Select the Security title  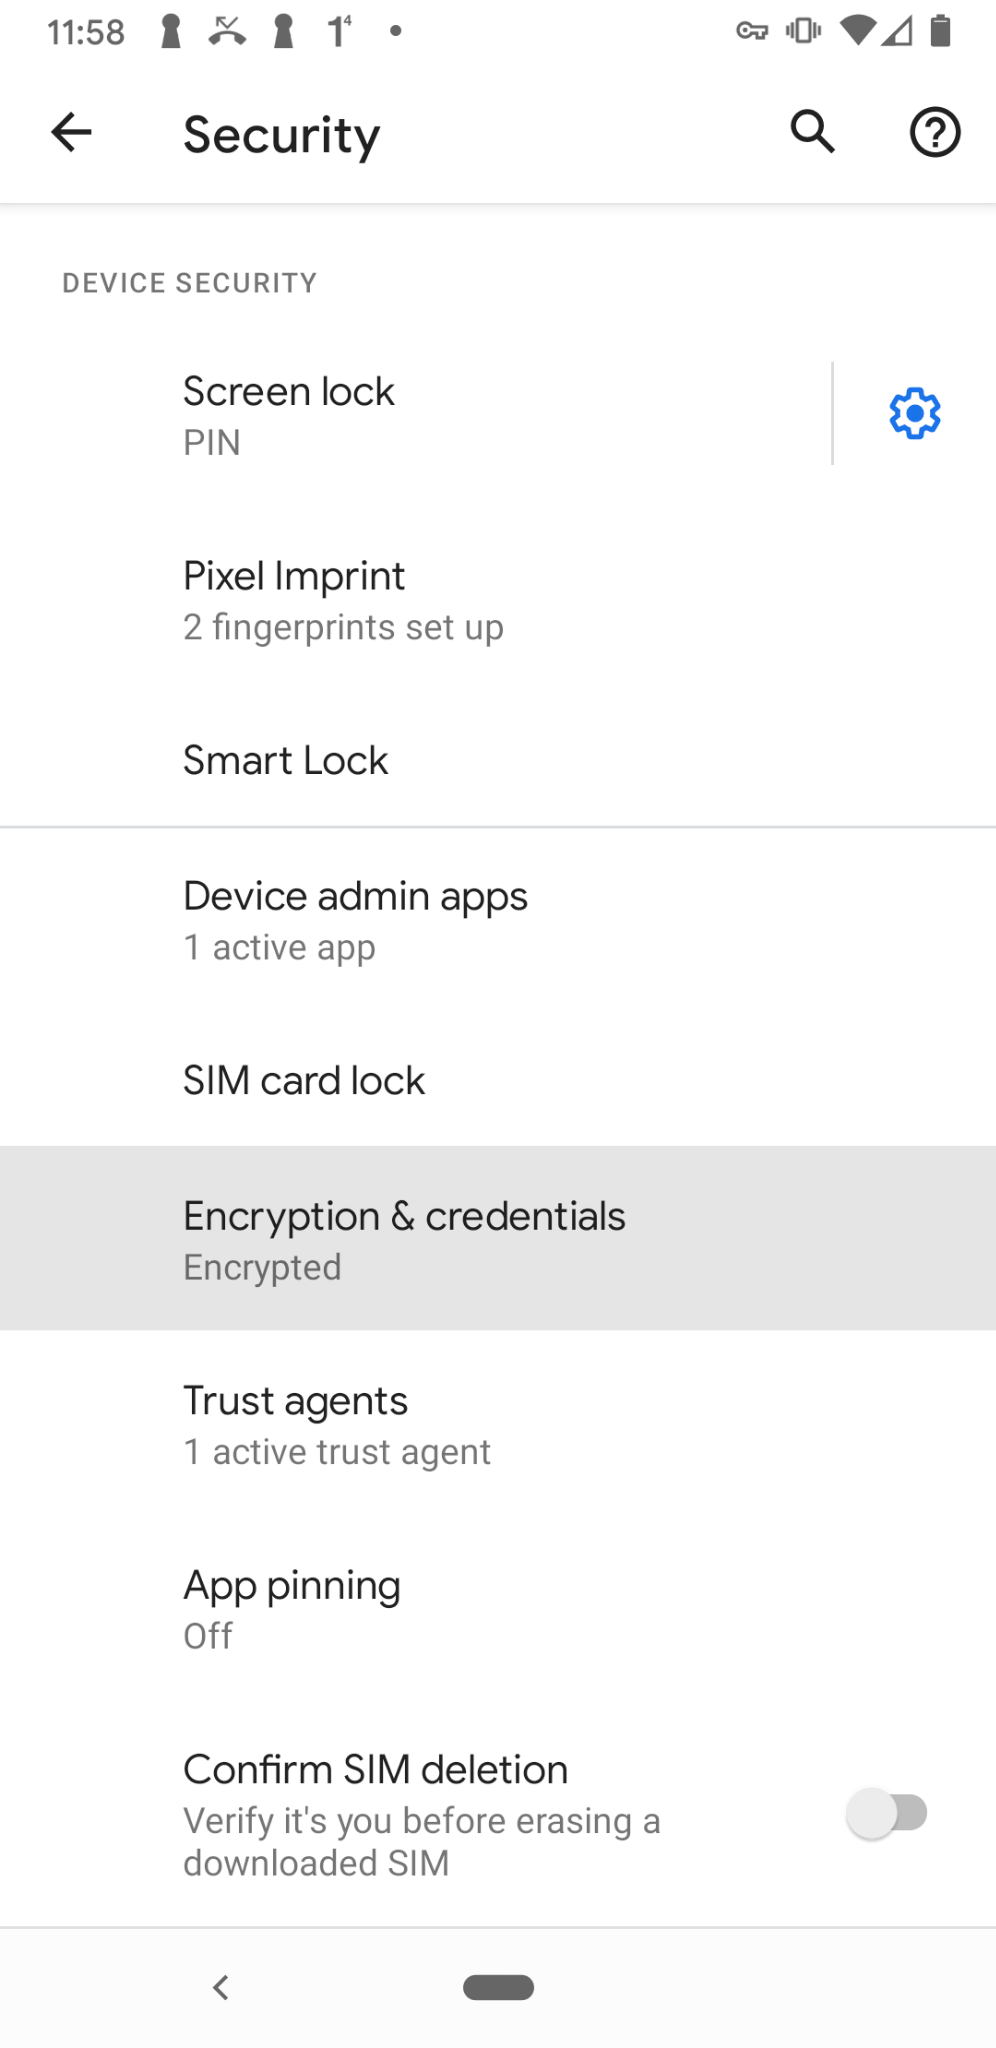[x=281, y=133]
